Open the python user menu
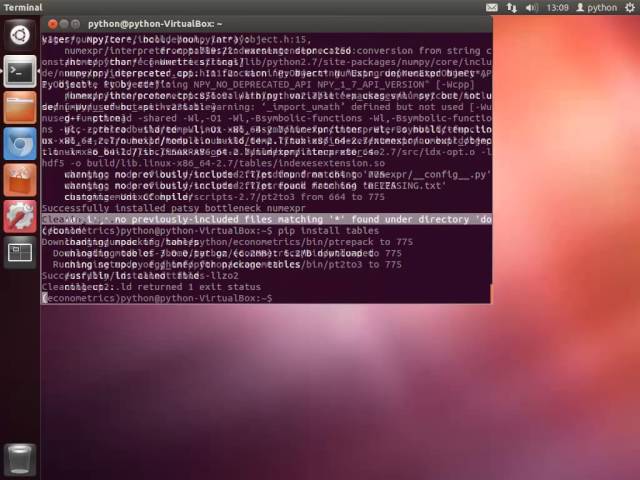This screenshot has height=480, width=640. 596,7
